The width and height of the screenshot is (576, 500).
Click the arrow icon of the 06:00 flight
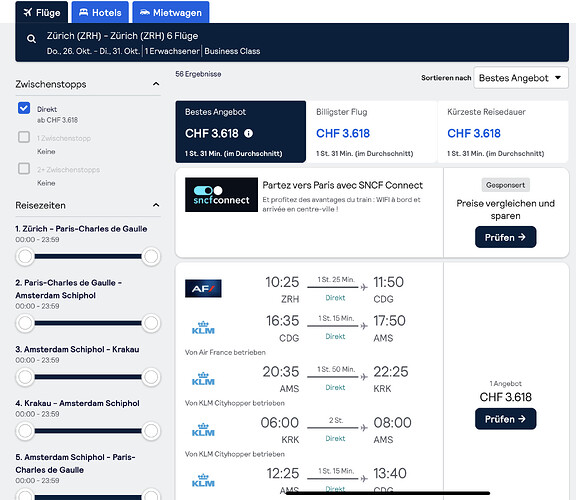tap(364, 428)
